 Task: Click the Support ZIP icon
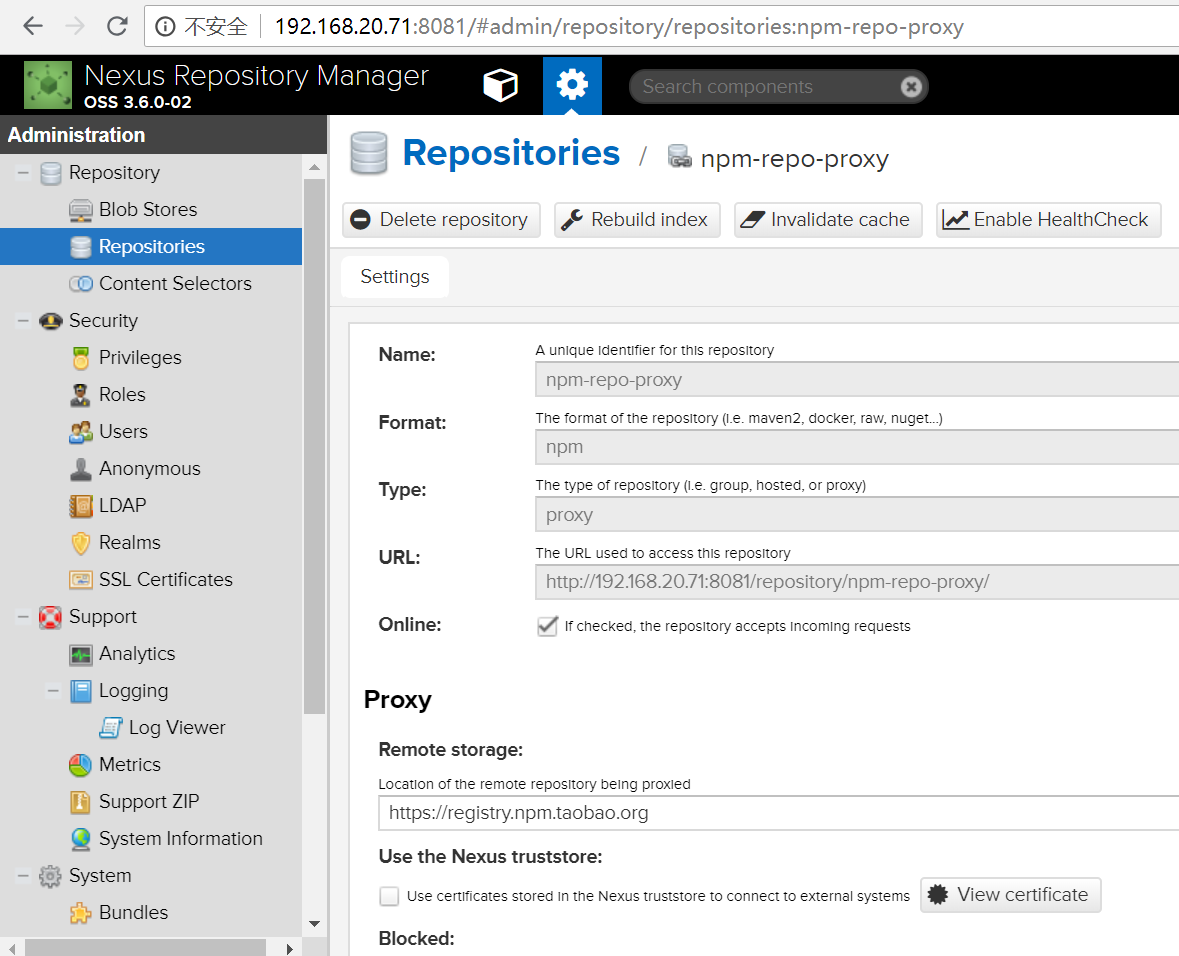(80, 802)
